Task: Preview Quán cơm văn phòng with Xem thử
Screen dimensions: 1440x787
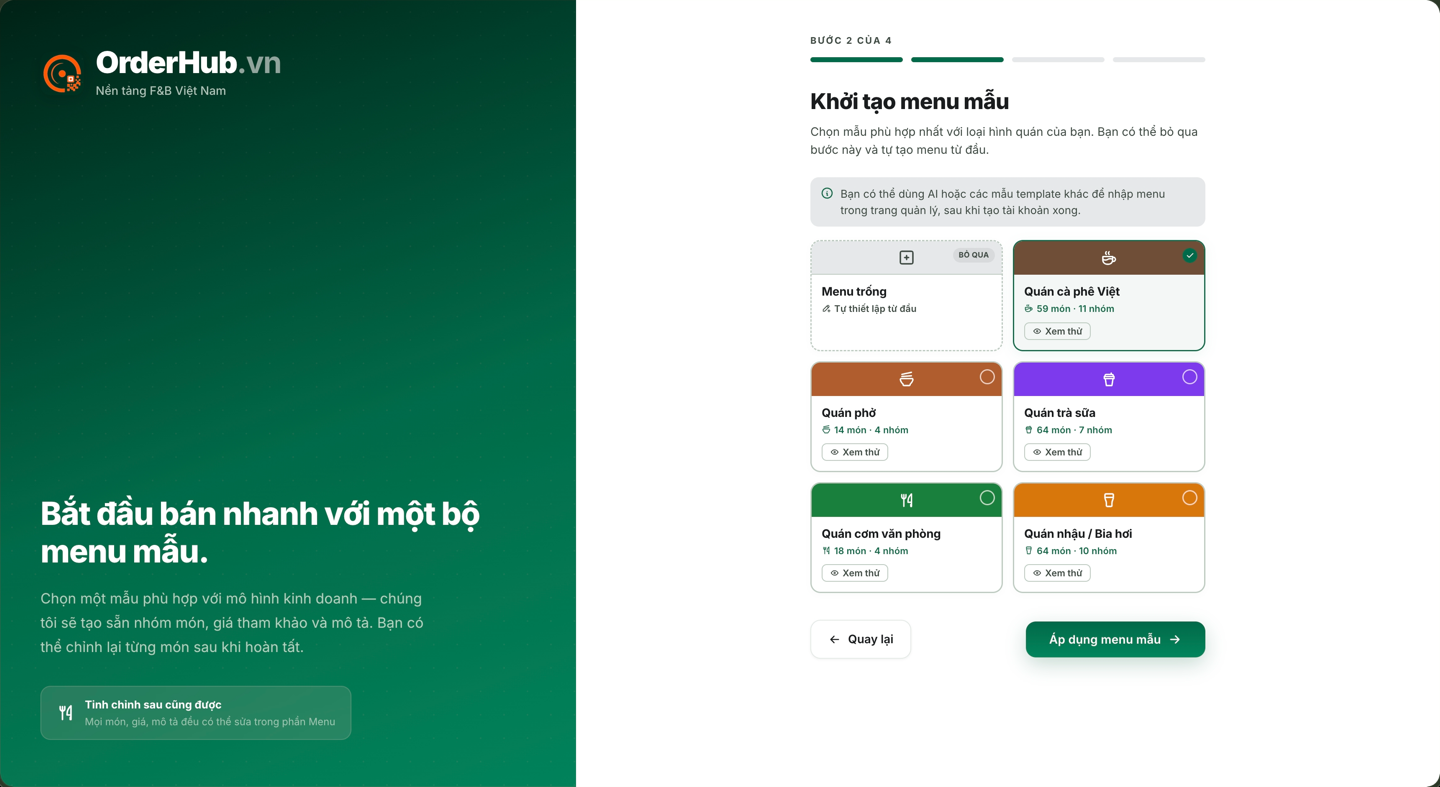Action: point(855,573)
